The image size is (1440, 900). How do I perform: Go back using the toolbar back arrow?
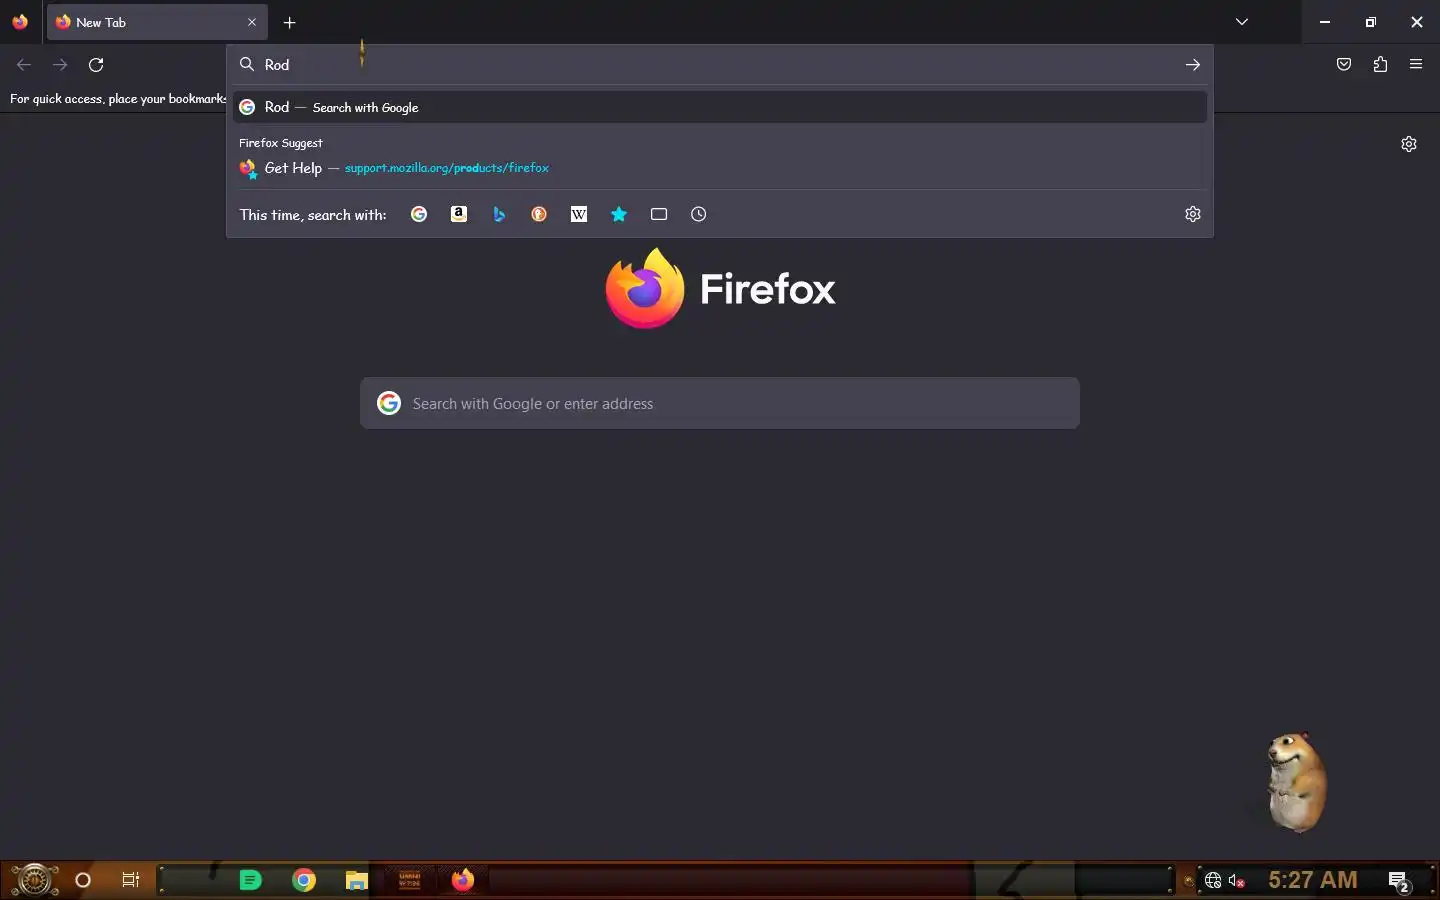24,65
